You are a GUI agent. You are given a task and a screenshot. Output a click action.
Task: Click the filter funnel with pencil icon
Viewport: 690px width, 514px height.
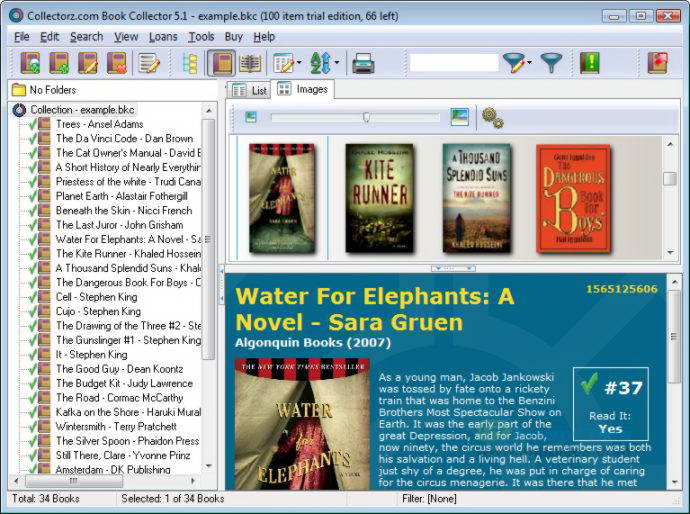click(513, 63)
